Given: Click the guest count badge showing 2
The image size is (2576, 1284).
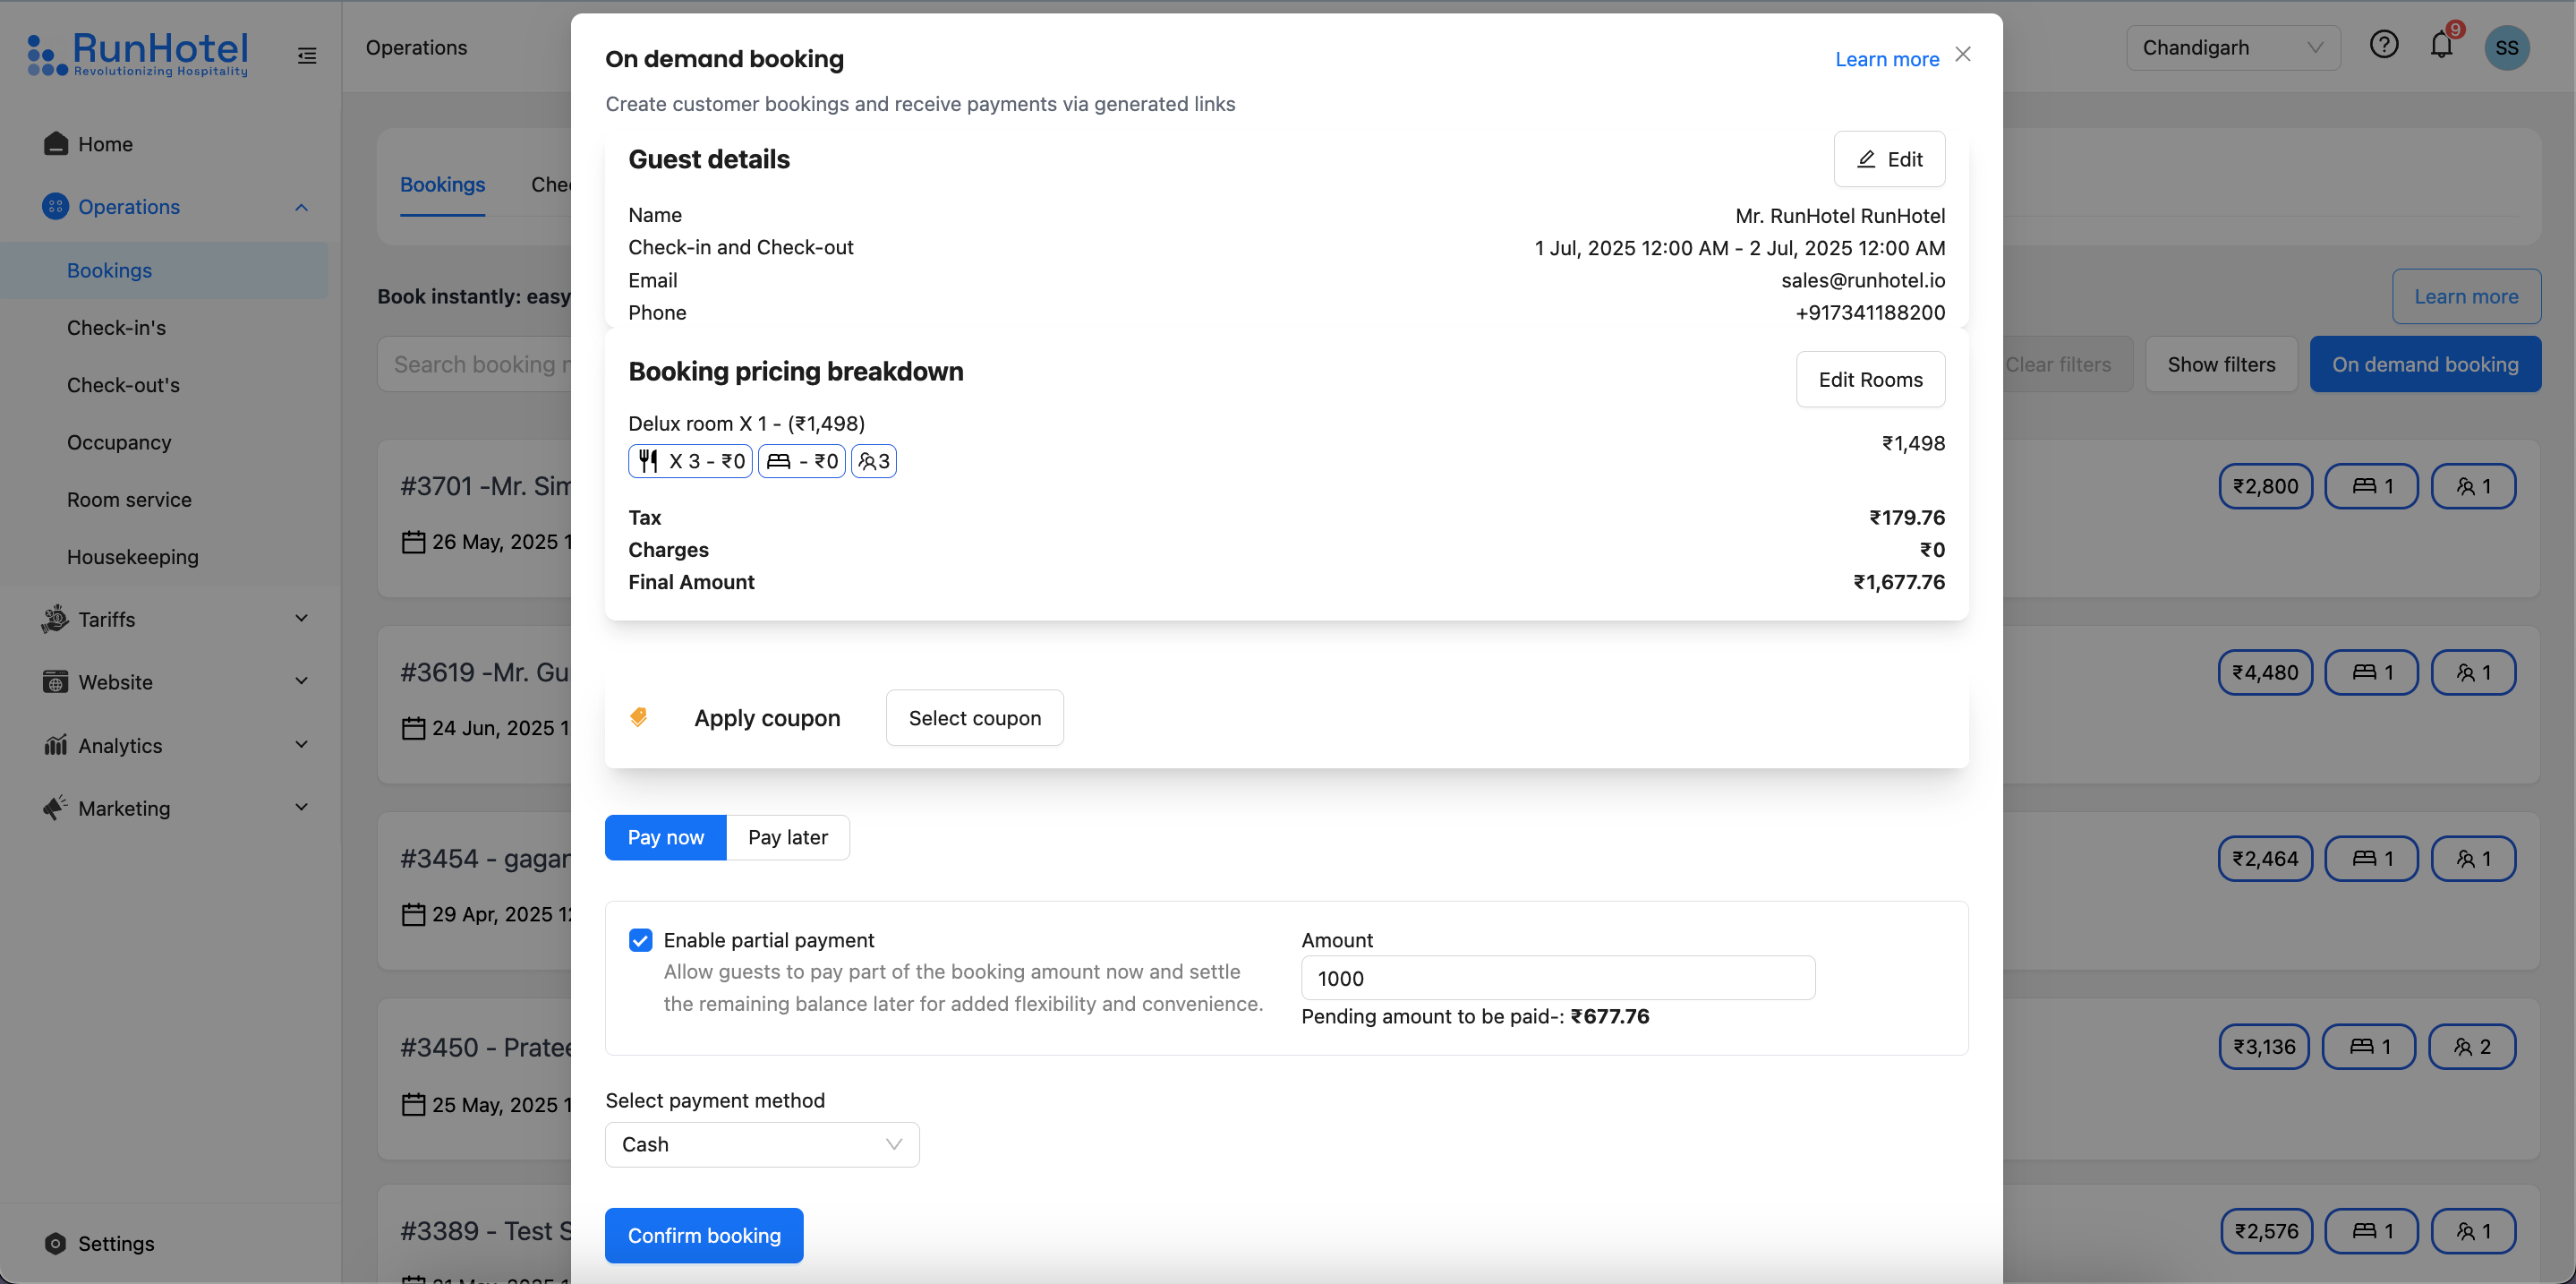Looking at the screenshot, I should point(2472,1046).
